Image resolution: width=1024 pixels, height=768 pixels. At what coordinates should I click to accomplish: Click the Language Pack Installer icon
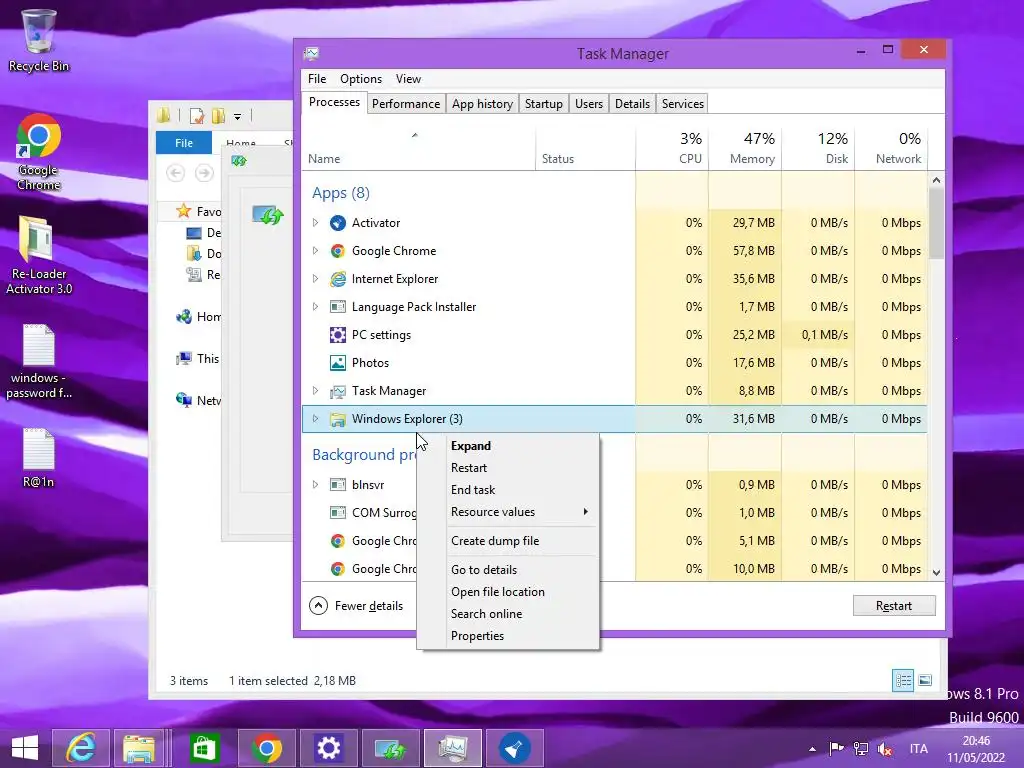coord(338,307)
